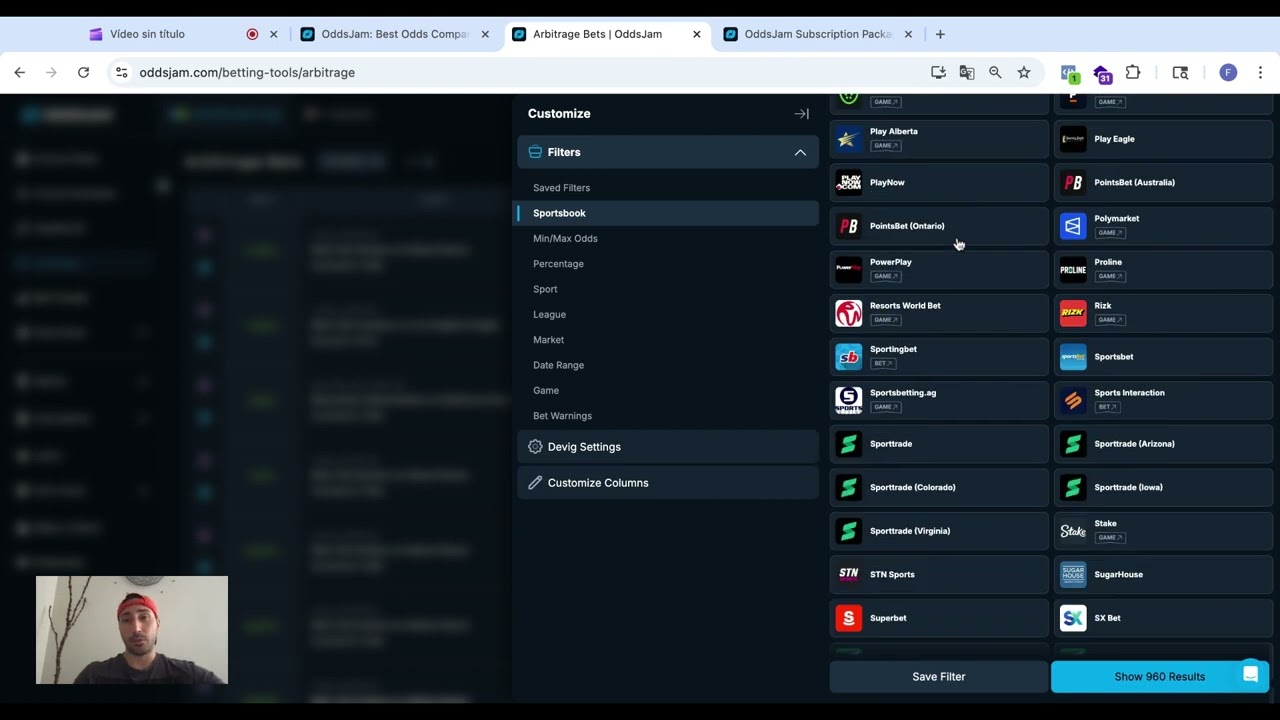Select the Date Range filter
Image resolution: width=1280 pixels, height=720 pixels.
558,365
